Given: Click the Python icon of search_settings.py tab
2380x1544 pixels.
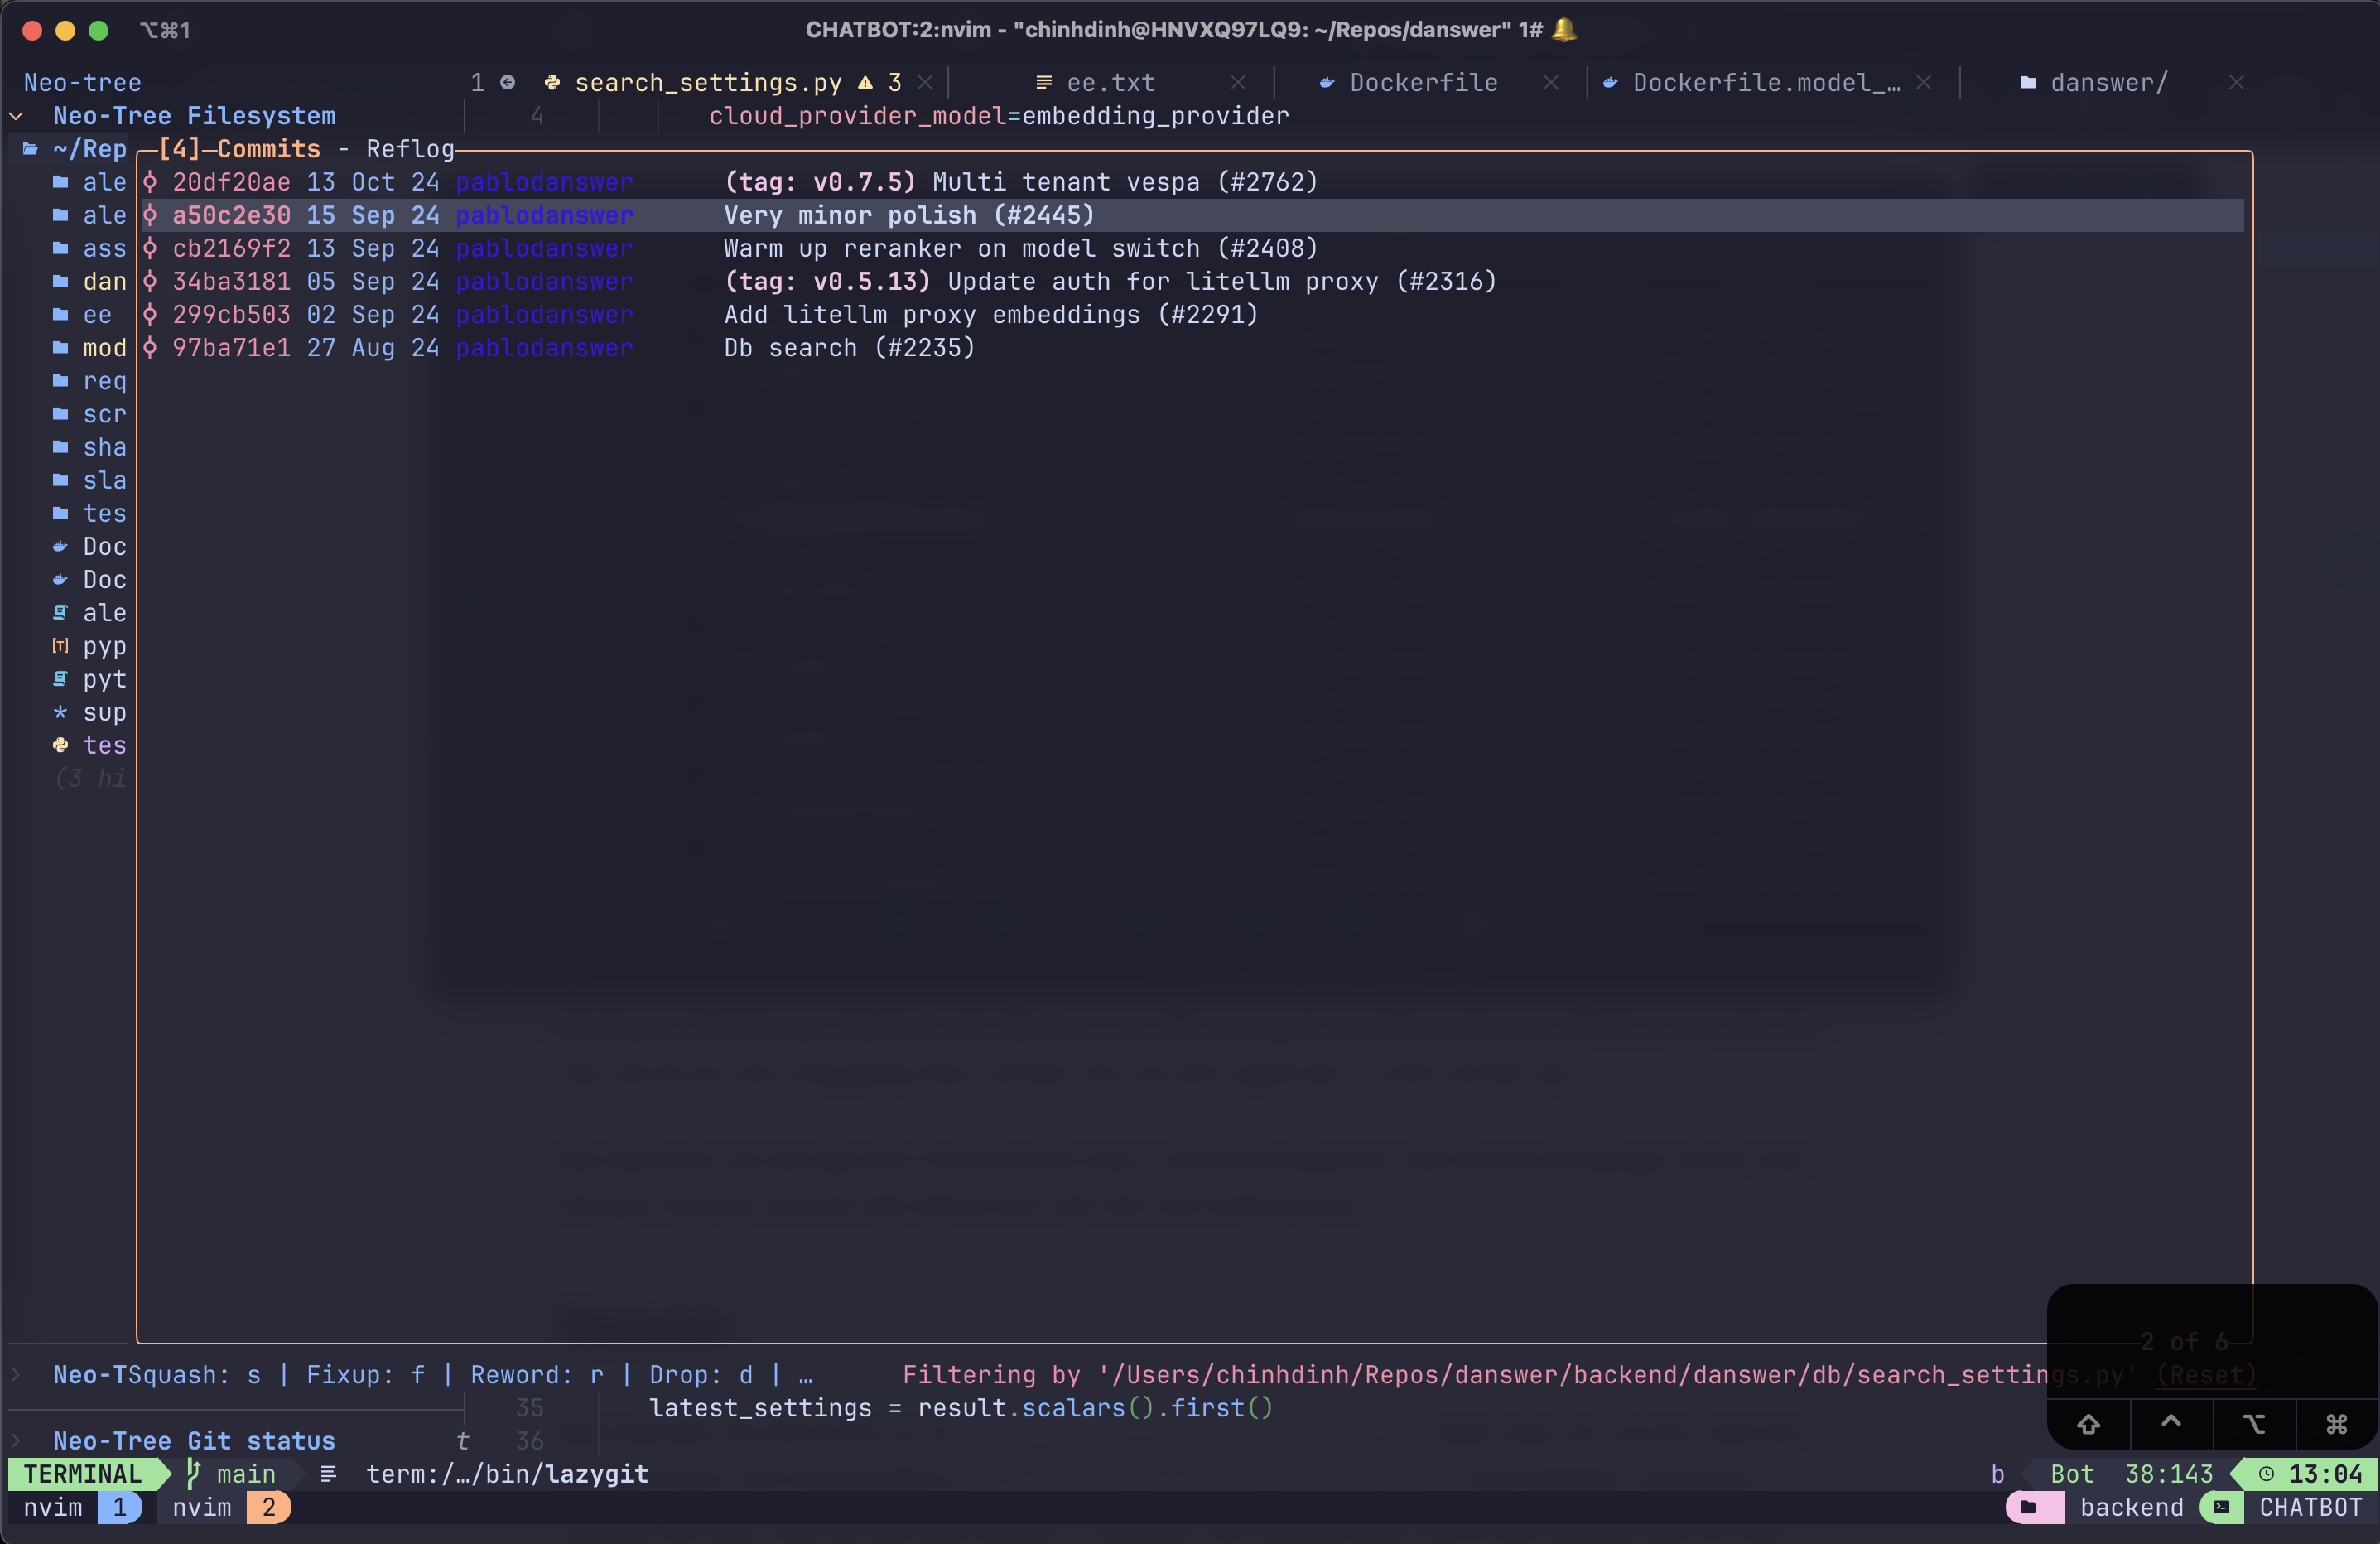Looking at the screenshot, I should click(x=552, y=83).
